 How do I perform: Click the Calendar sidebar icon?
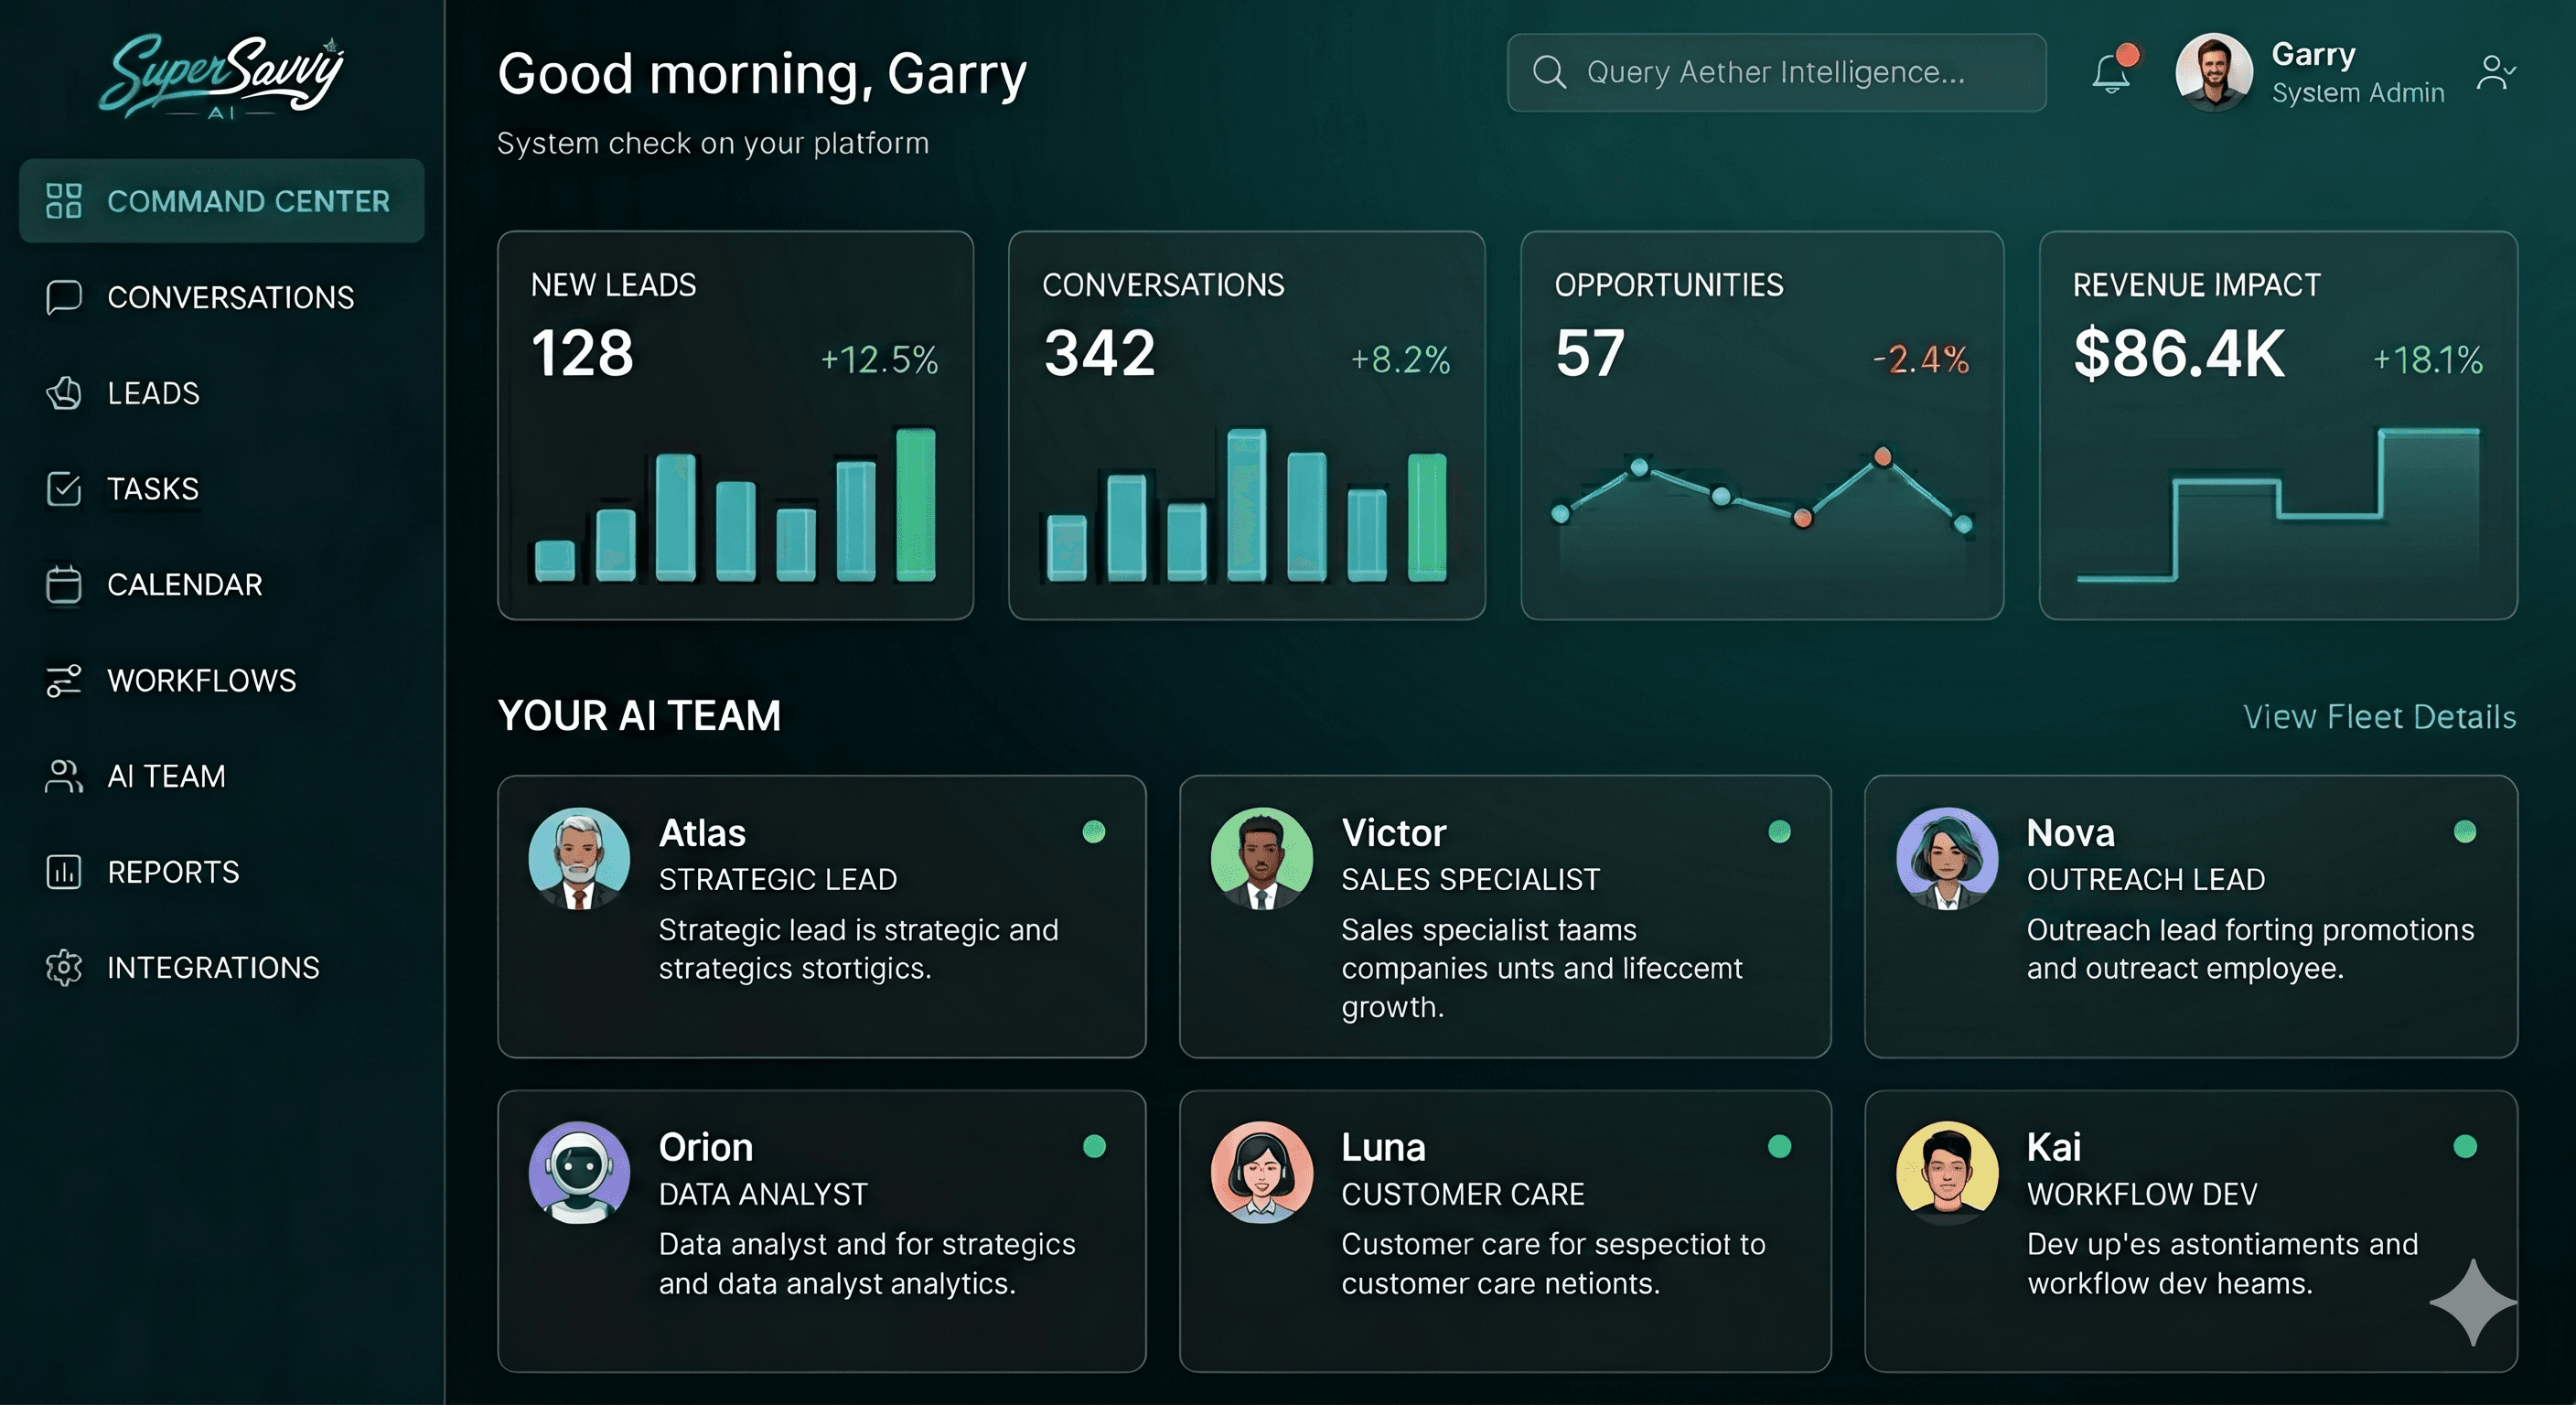pos(63,584)
